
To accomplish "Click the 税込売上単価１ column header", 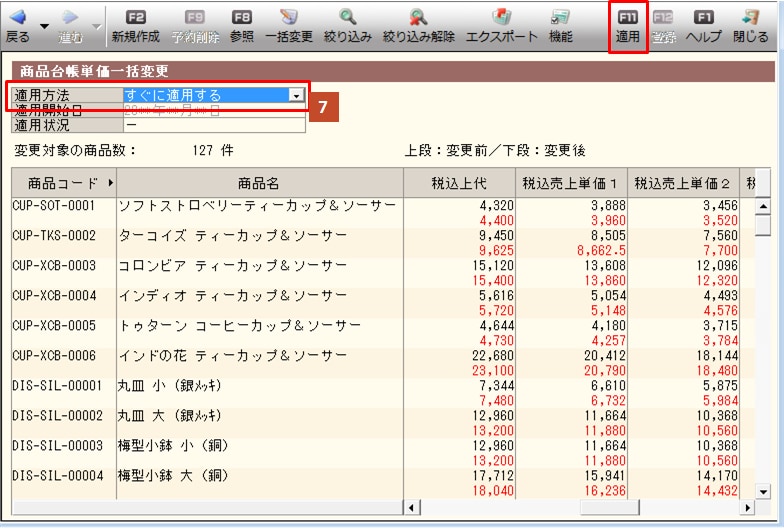I will [571, 183].
